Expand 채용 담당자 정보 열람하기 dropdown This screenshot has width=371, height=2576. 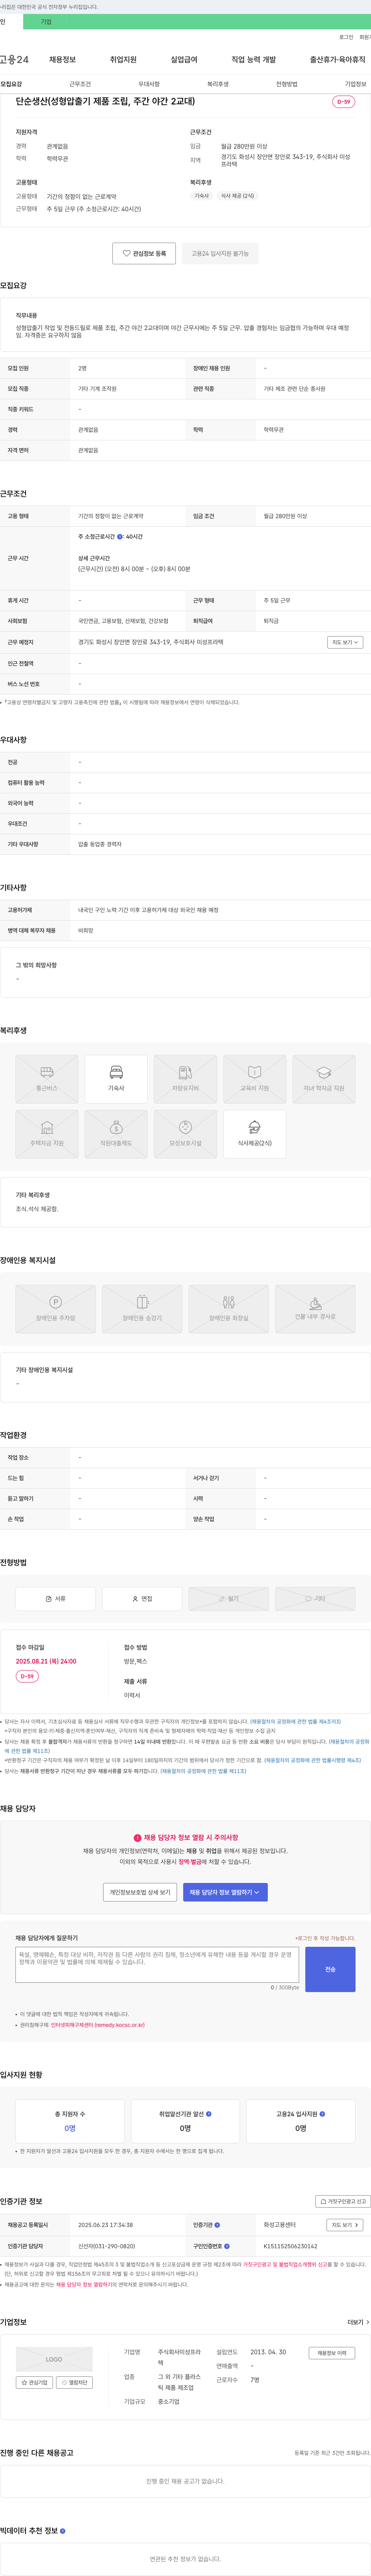tap(225, 1892)
